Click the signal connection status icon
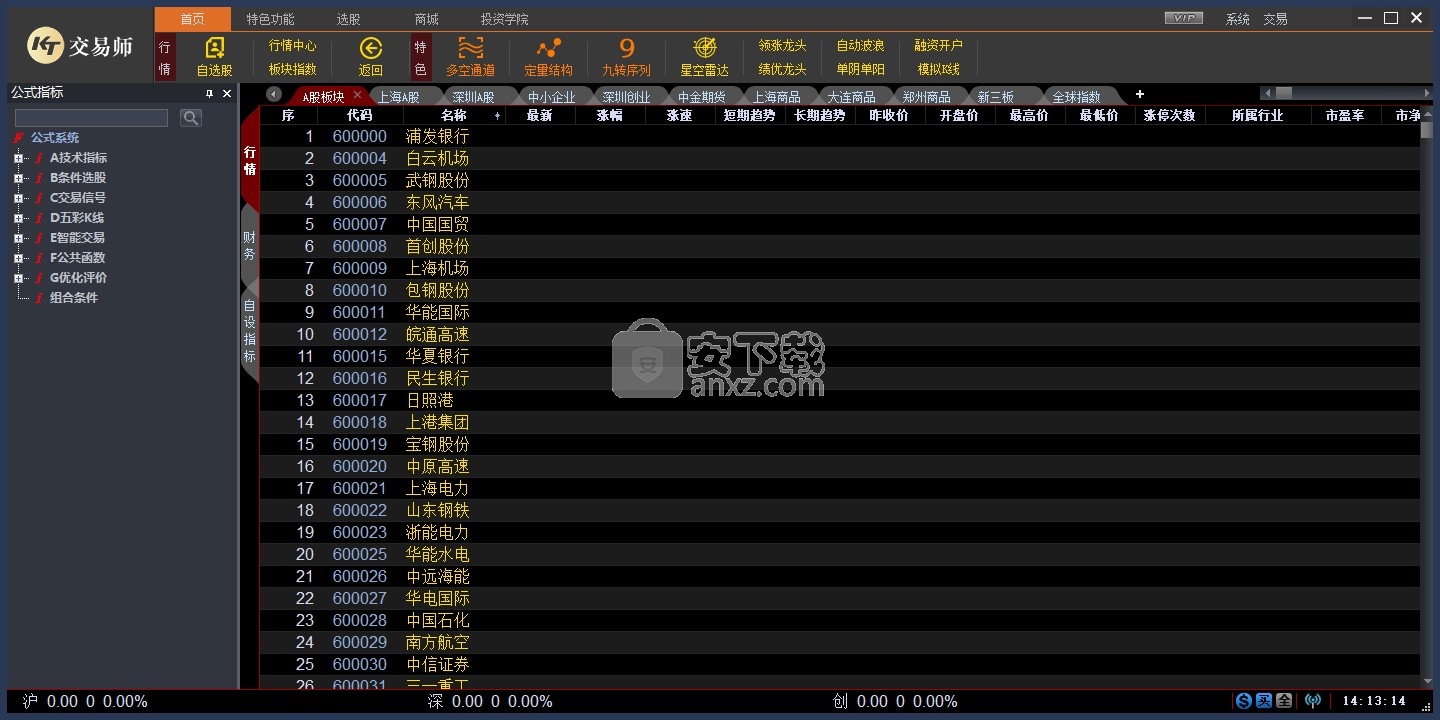Viewport: 1440px width, 720px height. tap(1313, 701)
